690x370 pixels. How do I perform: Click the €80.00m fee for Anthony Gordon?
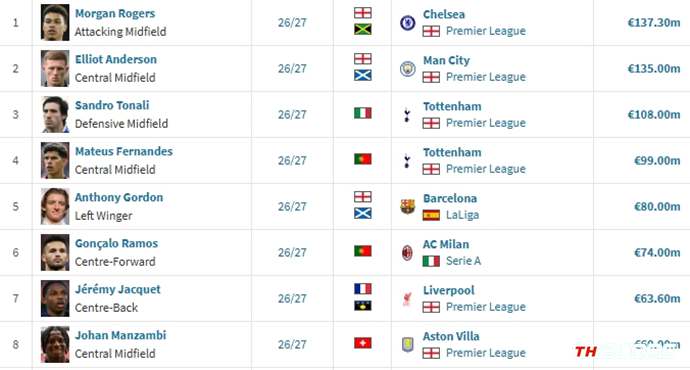[x=657, y=207]
